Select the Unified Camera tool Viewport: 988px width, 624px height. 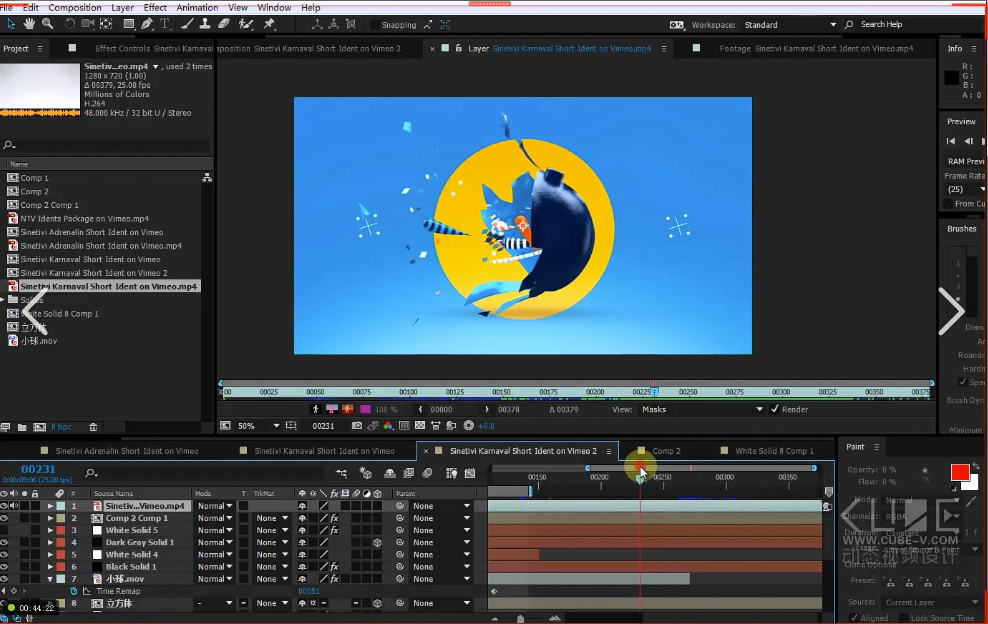coord(88,24)
